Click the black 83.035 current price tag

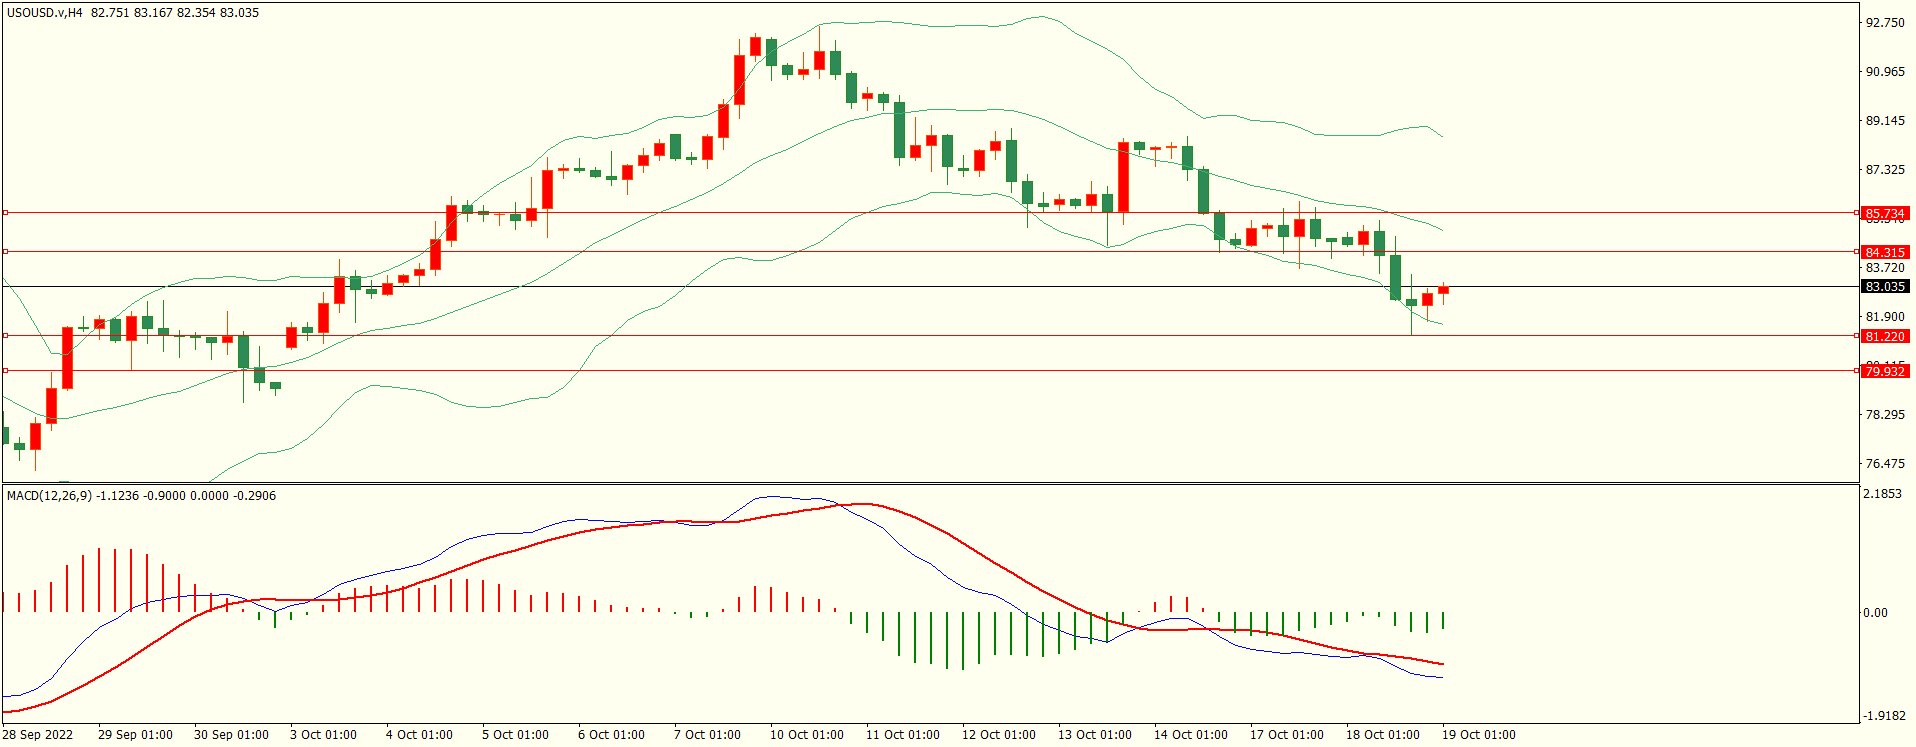coord(1885,287)
